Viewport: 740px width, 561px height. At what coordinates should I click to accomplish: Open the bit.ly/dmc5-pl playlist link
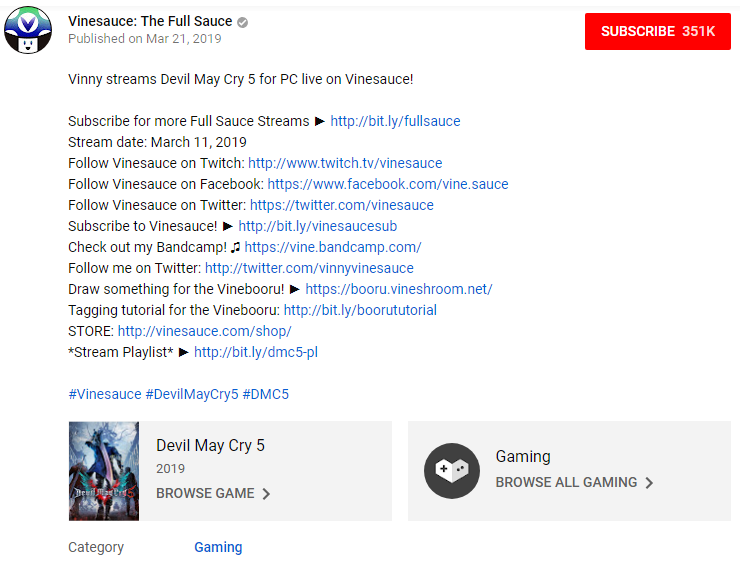click(256, 352)
